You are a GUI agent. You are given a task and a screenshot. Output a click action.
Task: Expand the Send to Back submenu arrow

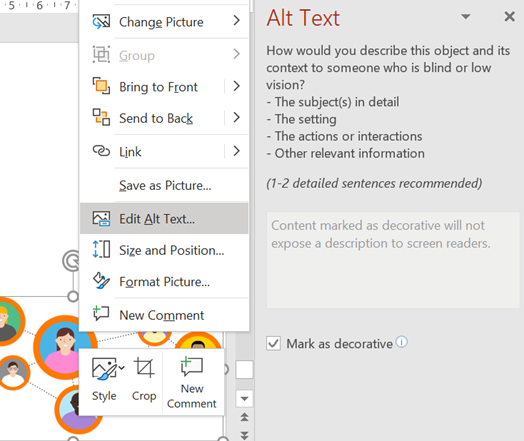(237, 117)
